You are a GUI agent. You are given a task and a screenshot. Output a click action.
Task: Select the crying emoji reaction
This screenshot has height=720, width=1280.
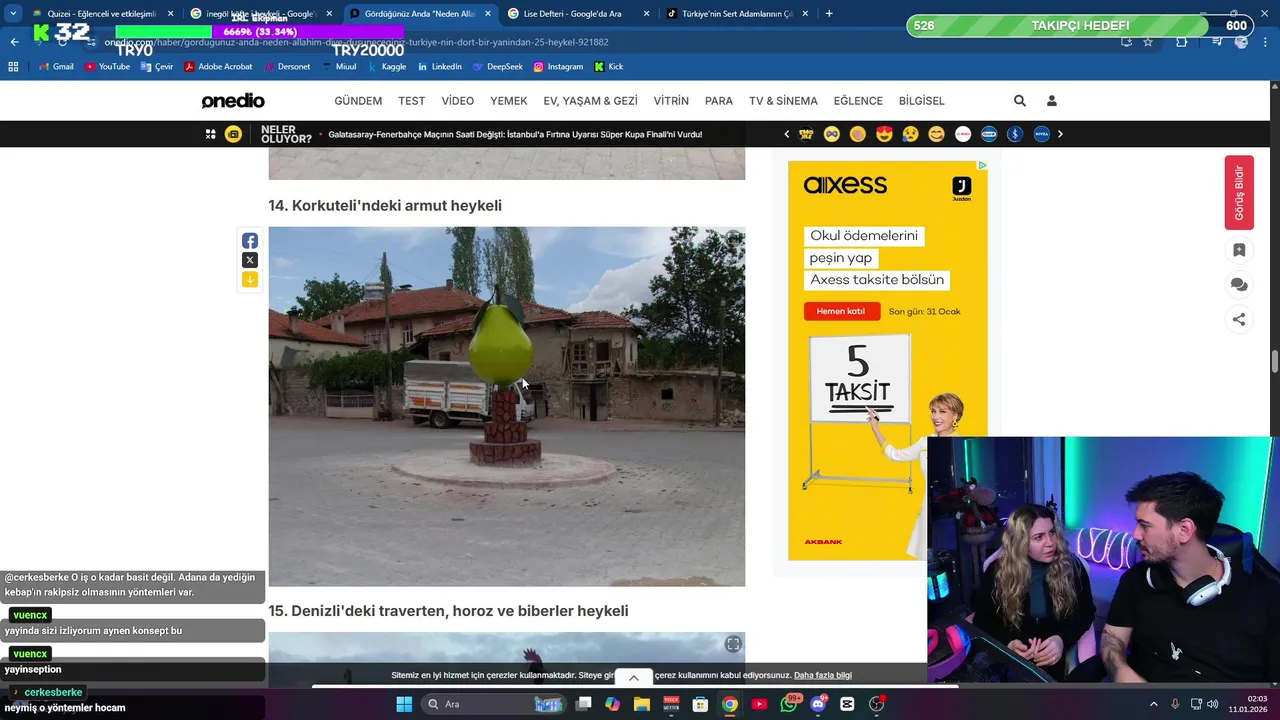(x=910, y=134)
